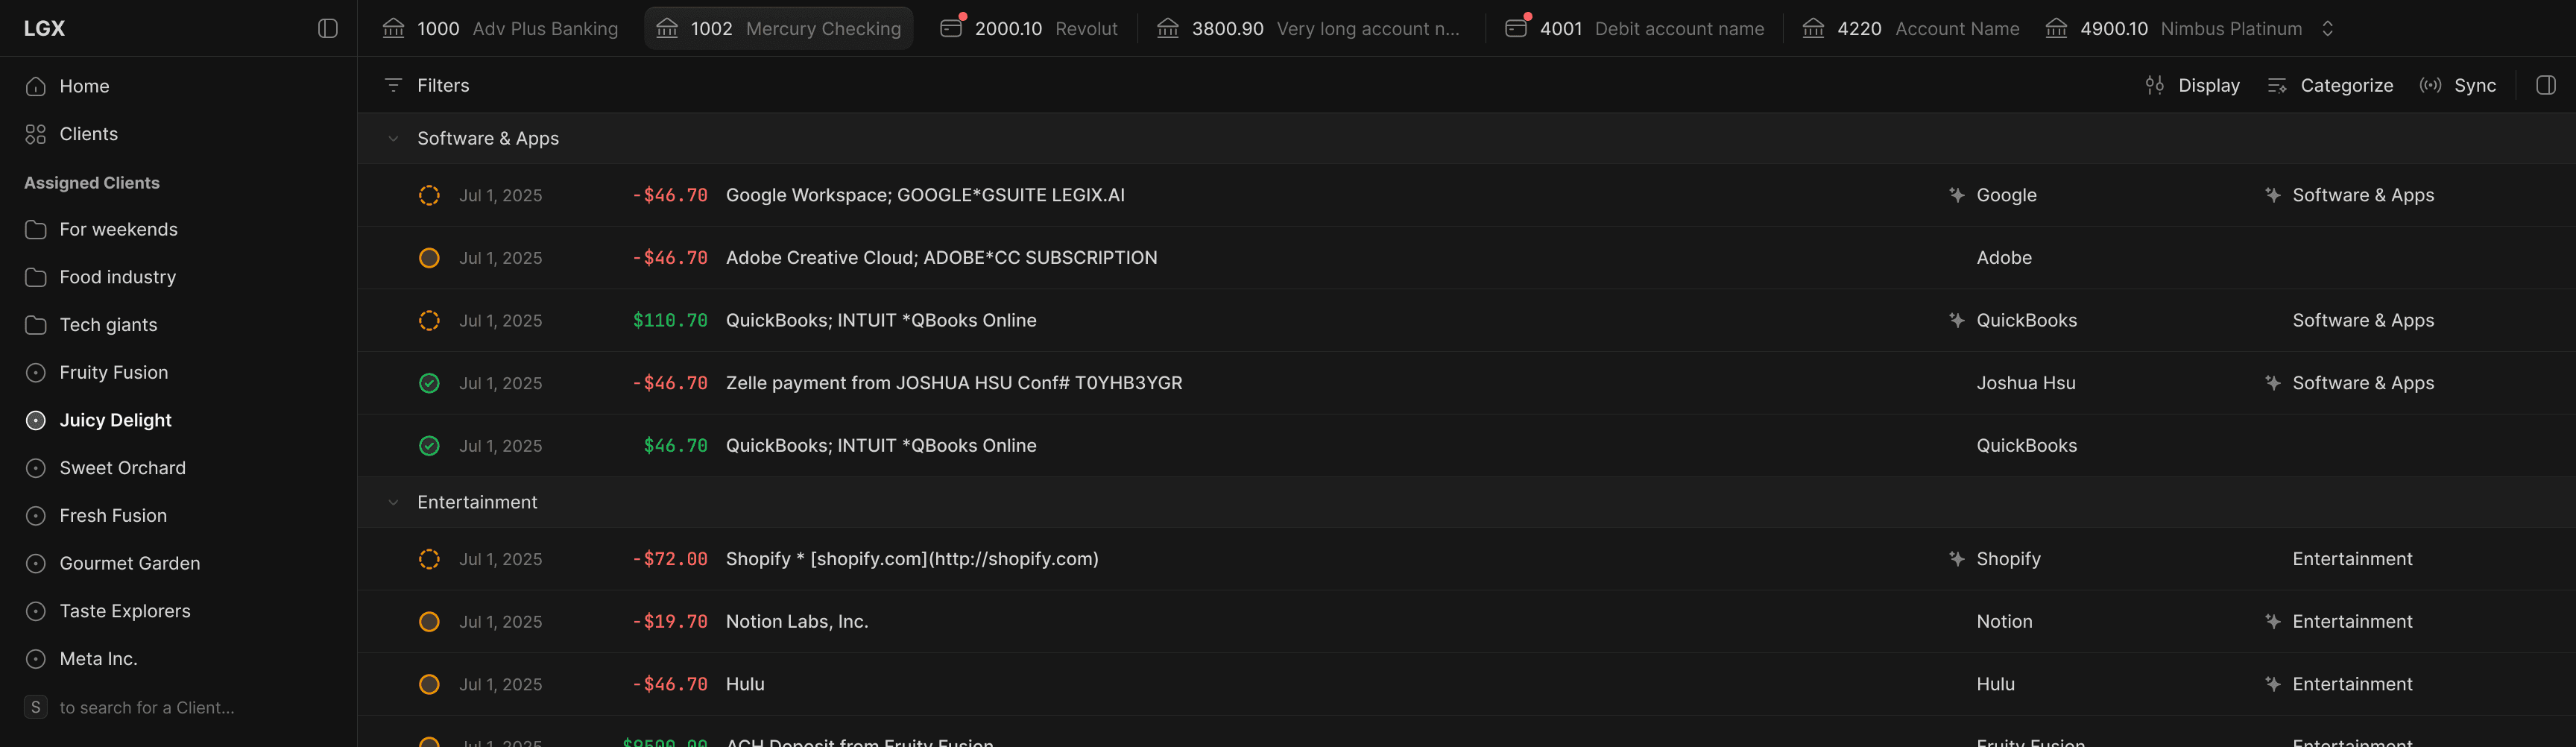The height and width of the screenshot is (747, 2576).
Task: Click the Joshua Hsu vendor cell
Action: (2026, 383)
